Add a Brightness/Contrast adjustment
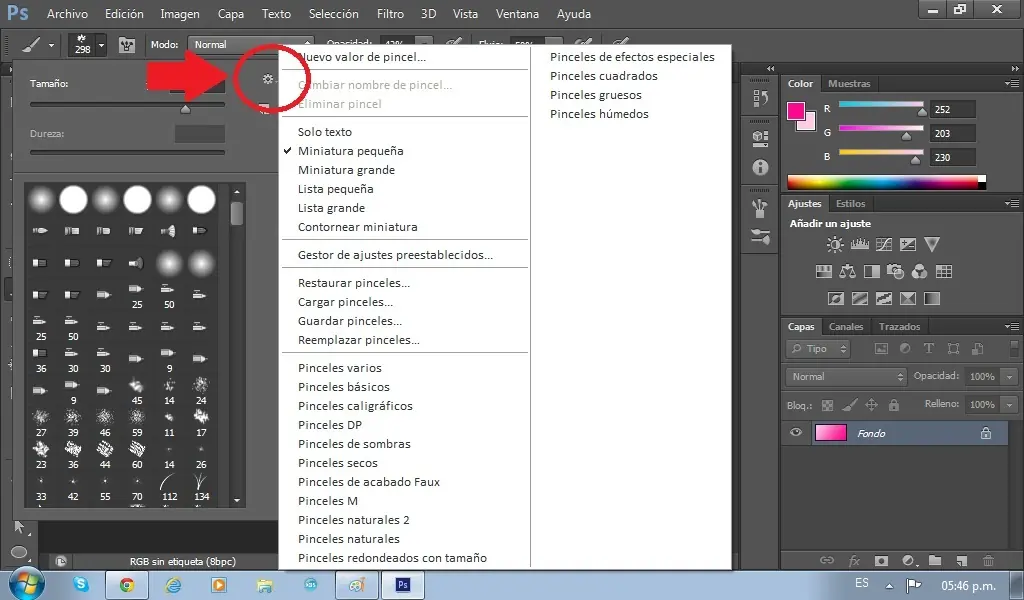The image size is (1024, 600). point(835,245)
